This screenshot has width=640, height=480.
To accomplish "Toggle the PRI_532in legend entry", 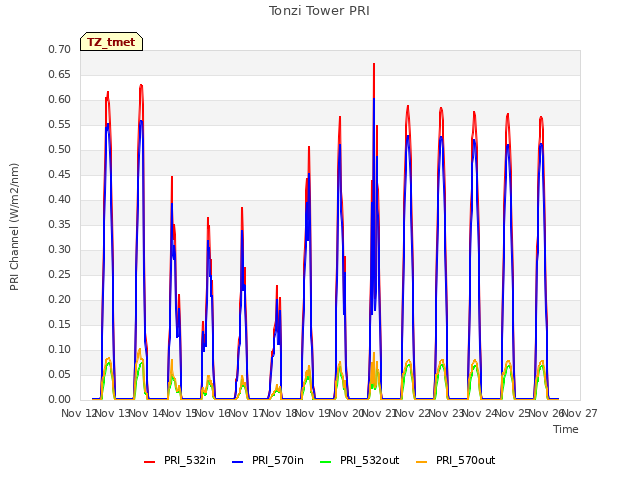I will click(x=180, y=460).
